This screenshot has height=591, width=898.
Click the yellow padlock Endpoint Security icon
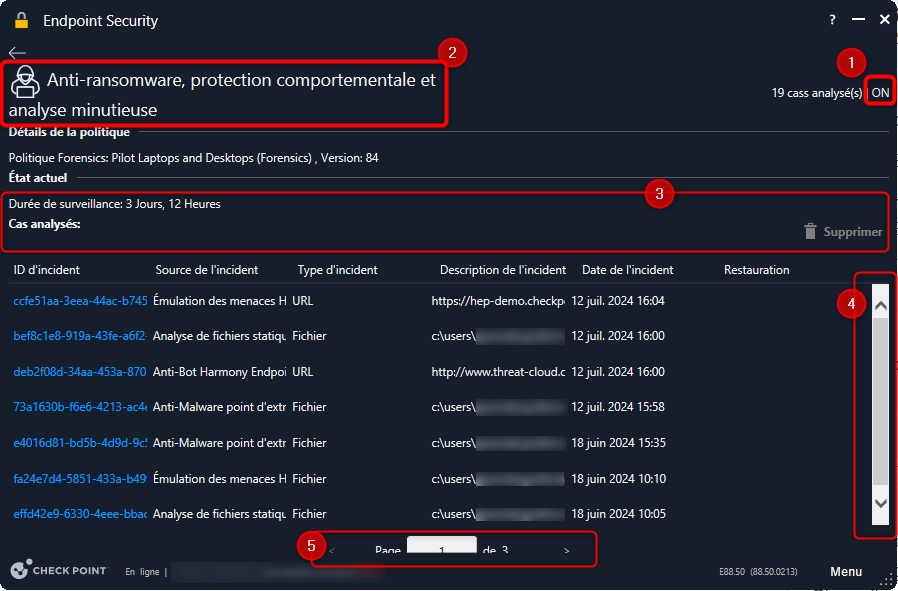[21, 20]
